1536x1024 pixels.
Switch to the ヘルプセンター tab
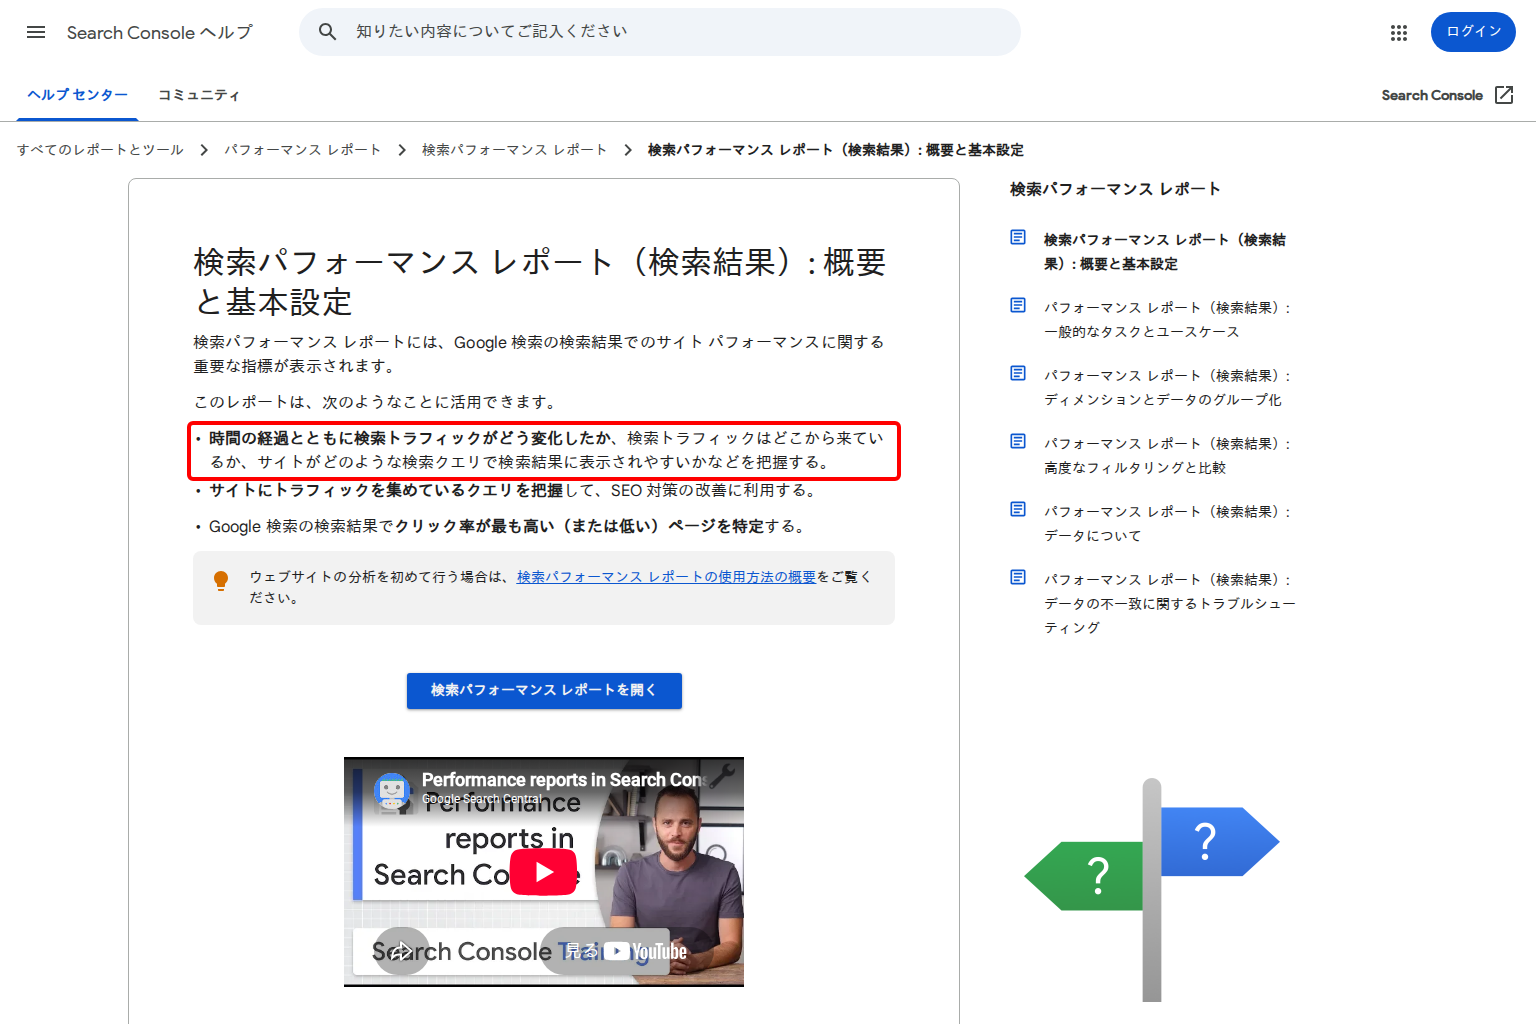pyautogui.click(x=78, y=95)
